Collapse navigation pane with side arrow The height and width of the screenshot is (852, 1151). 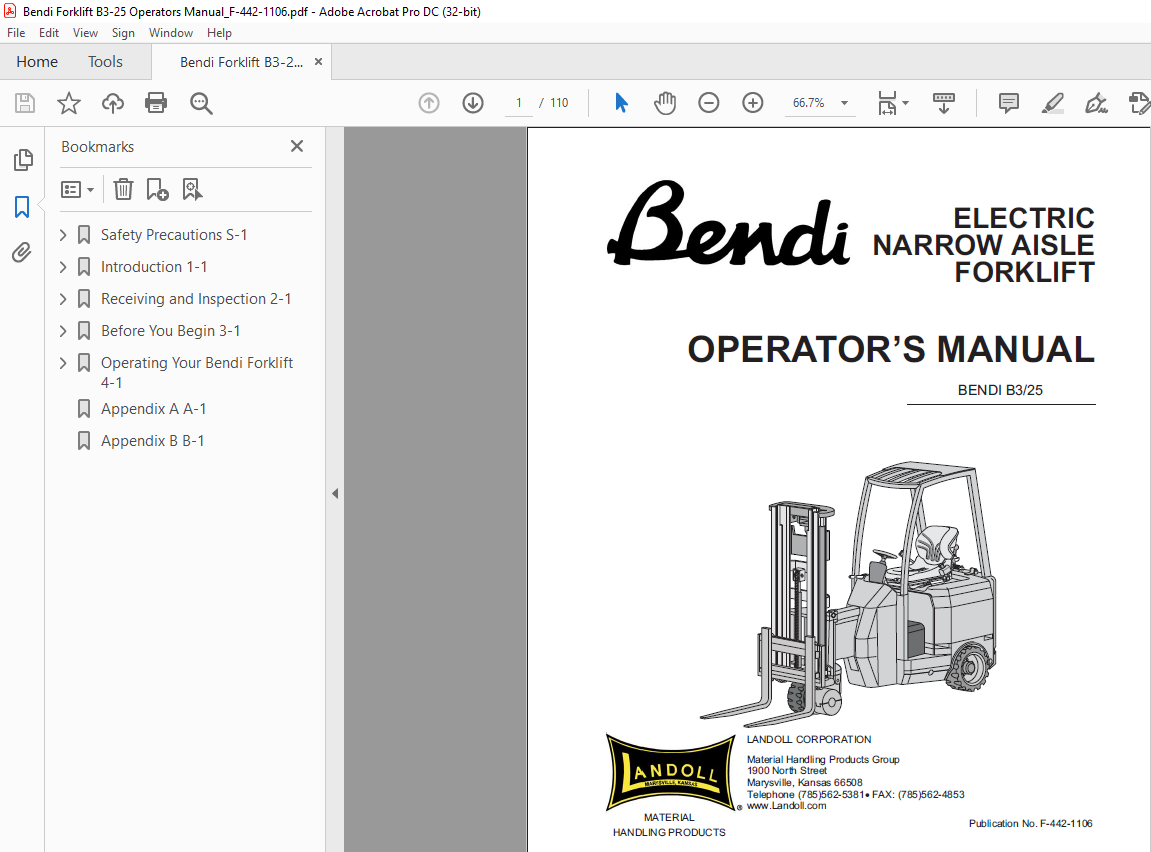pos(335,493)
